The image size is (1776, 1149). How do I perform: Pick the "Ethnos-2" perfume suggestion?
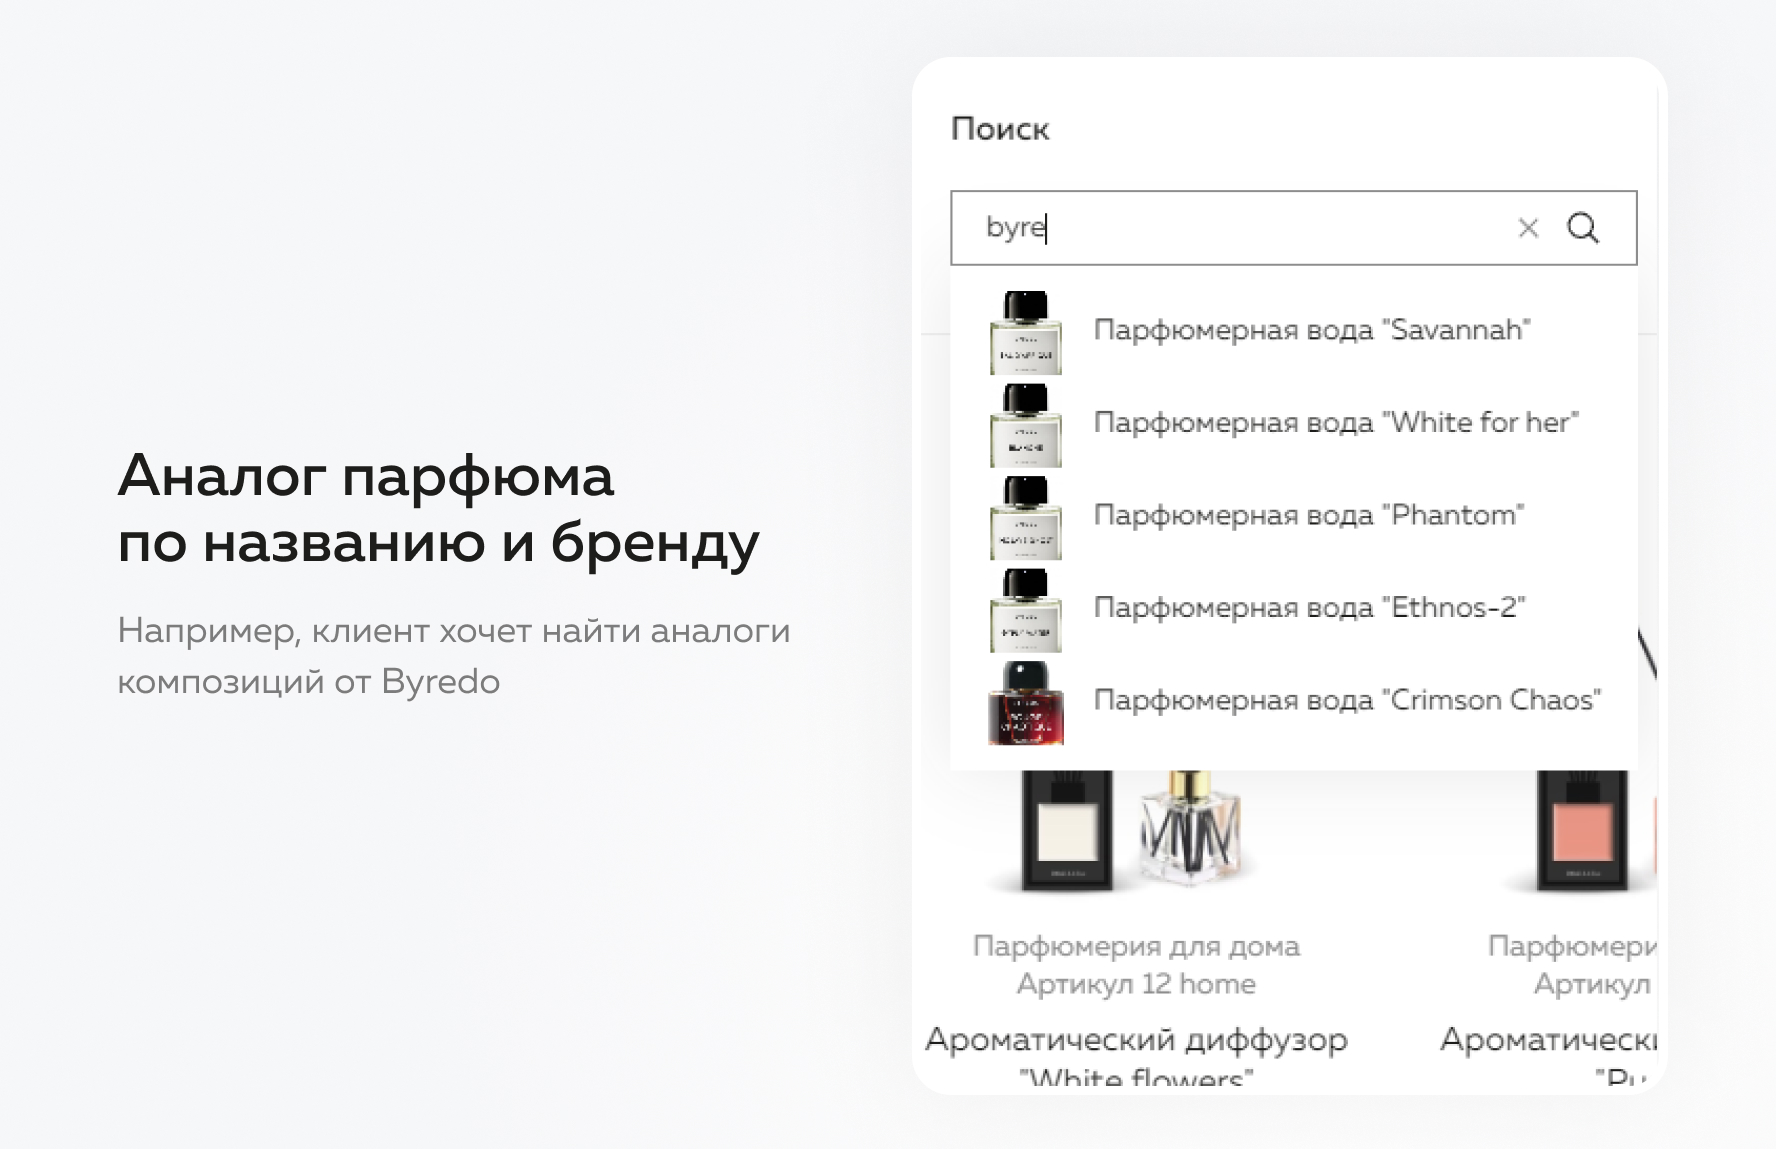point(1309,607)
